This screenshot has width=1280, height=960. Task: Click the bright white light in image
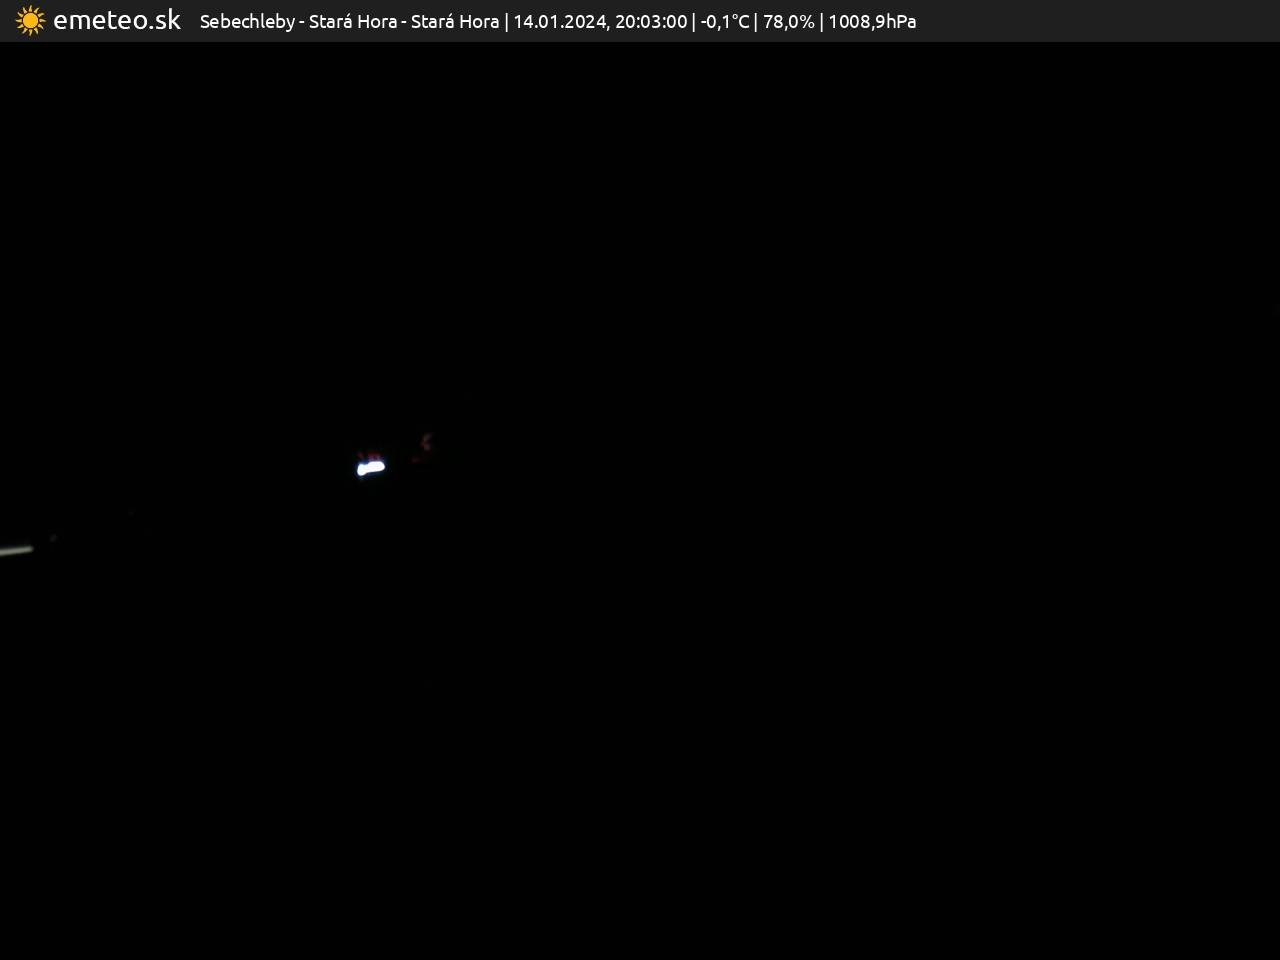[x=371, y=467]
